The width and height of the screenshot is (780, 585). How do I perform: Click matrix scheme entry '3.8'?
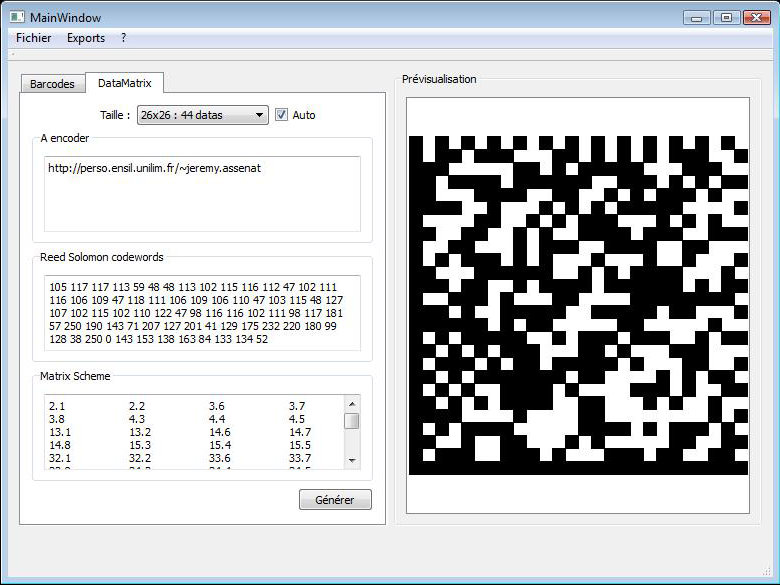(57, 419)
